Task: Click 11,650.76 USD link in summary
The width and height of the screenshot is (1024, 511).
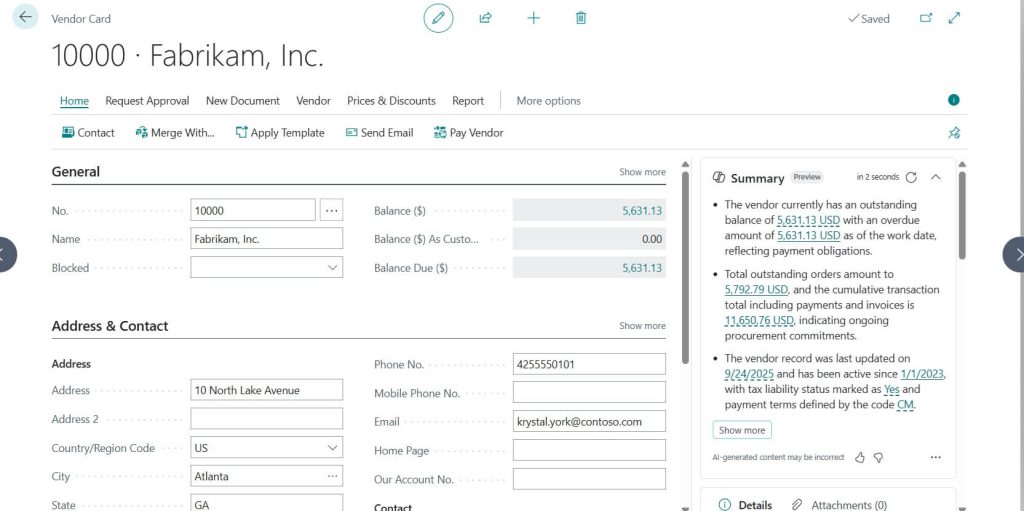Action: point(759,320)
